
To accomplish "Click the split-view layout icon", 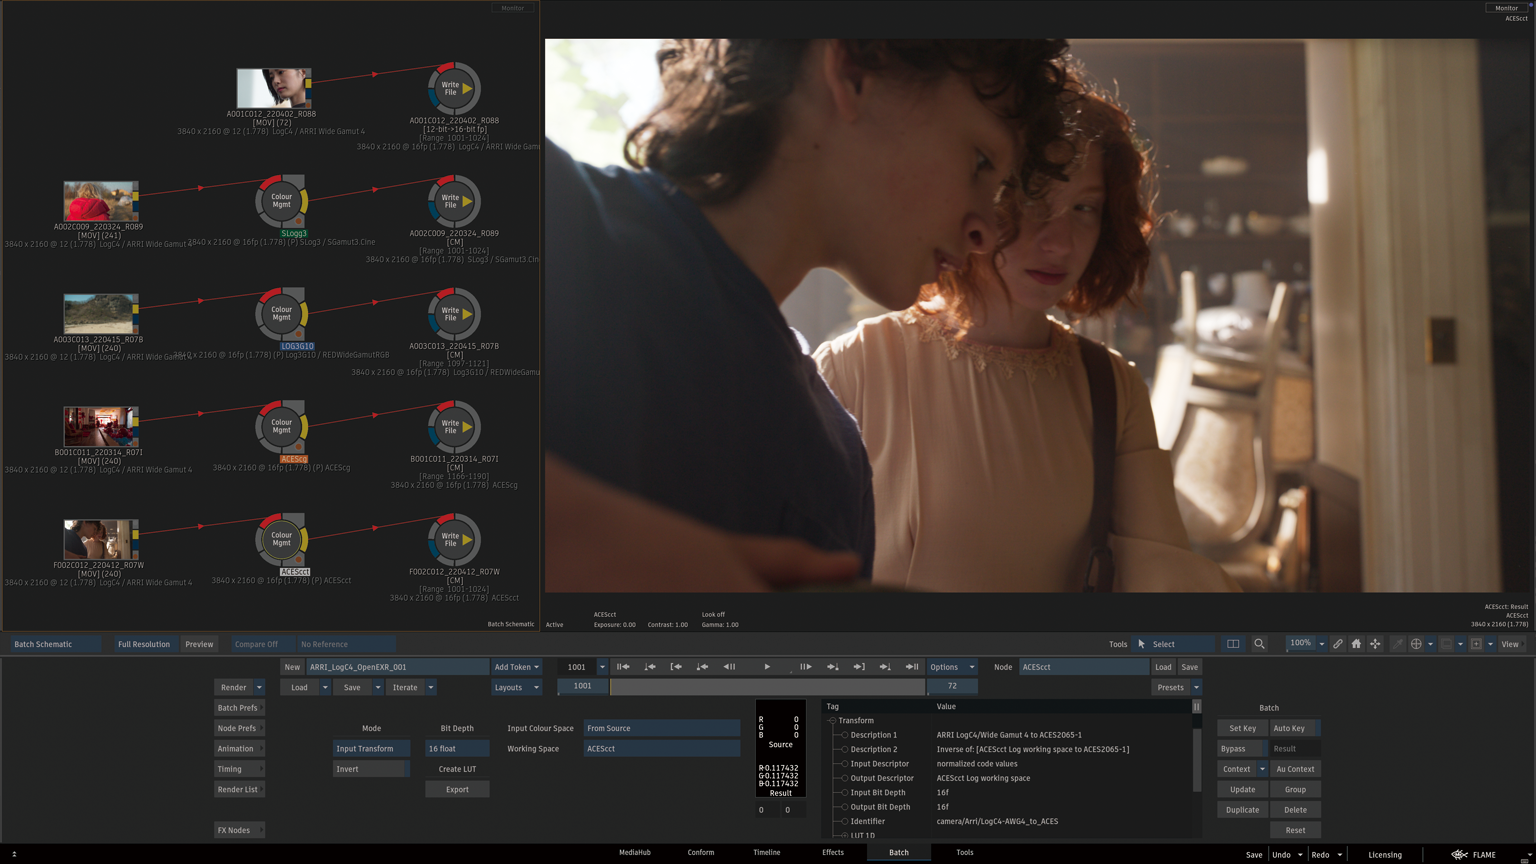I will point(1233,644).
